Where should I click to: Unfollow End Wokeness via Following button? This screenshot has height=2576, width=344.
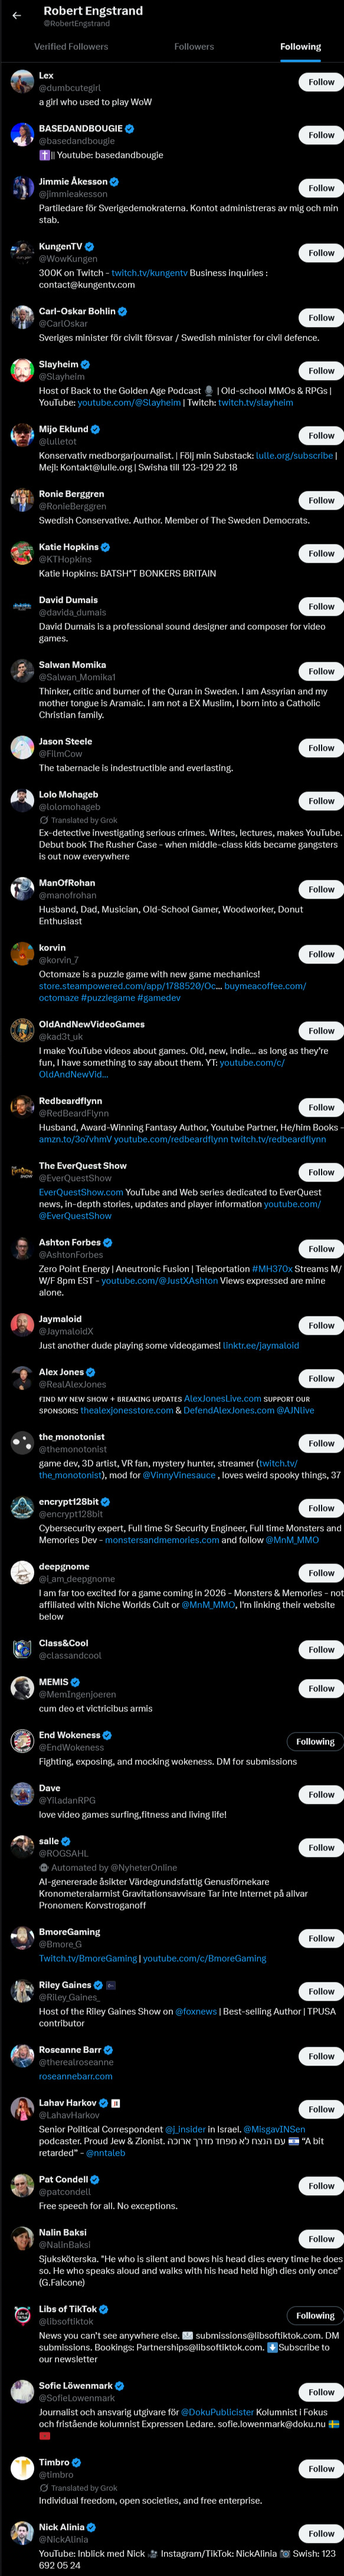(x=315, y=1741)
